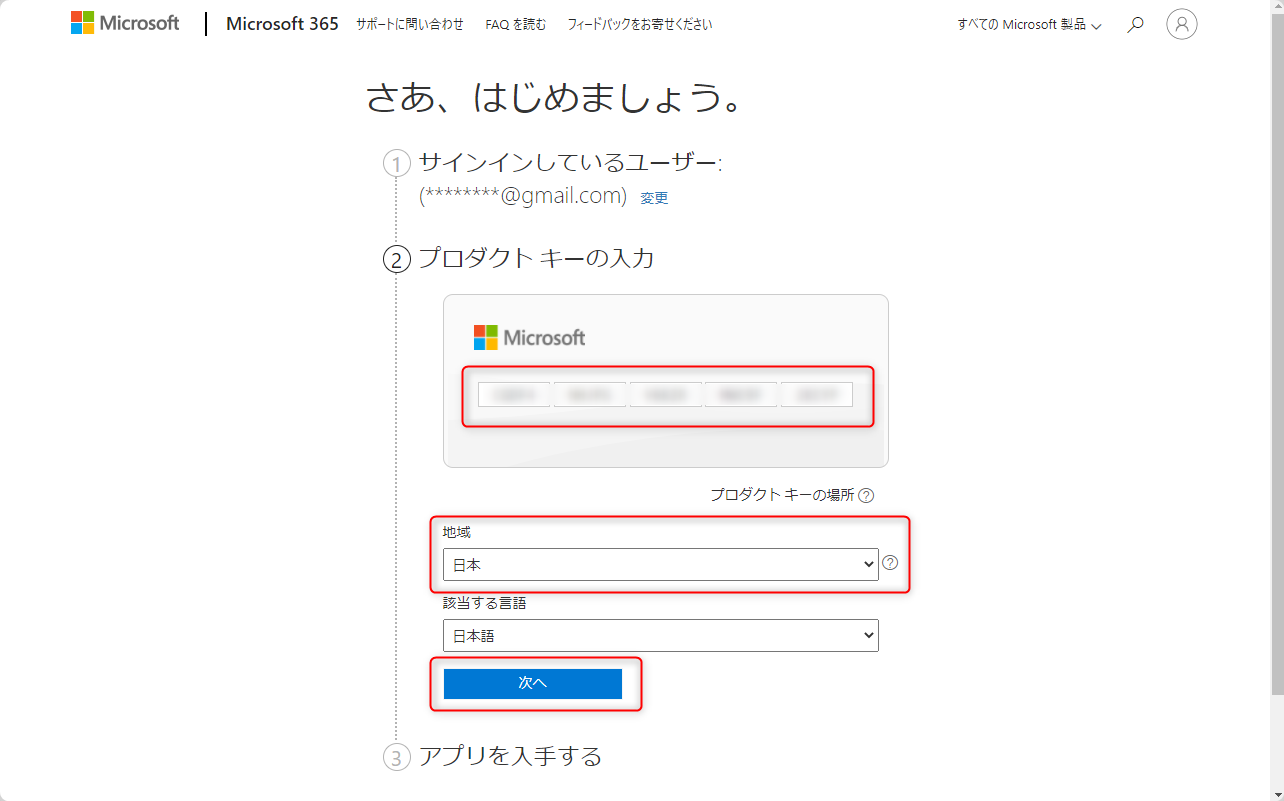Click the プロダクト キーの入力 step heading
This screenshot has height=801, width=1284.
point(535,258)
